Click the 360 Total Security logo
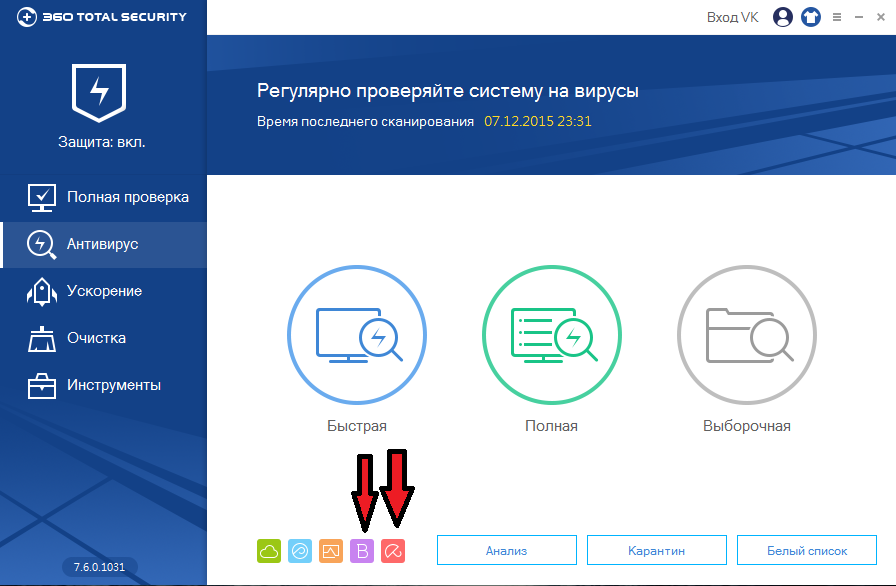 (x=102, y=17)
